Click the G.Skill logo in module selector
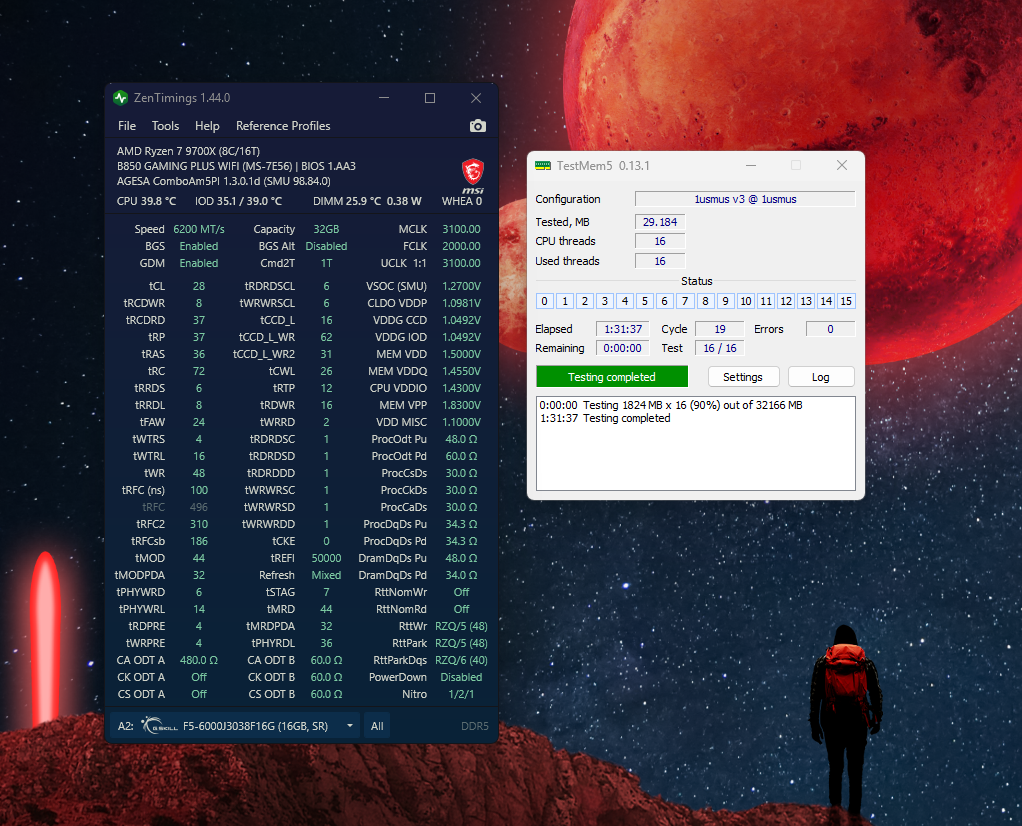The width and height of the screenshot is (1022, 826). click(159, 726)
